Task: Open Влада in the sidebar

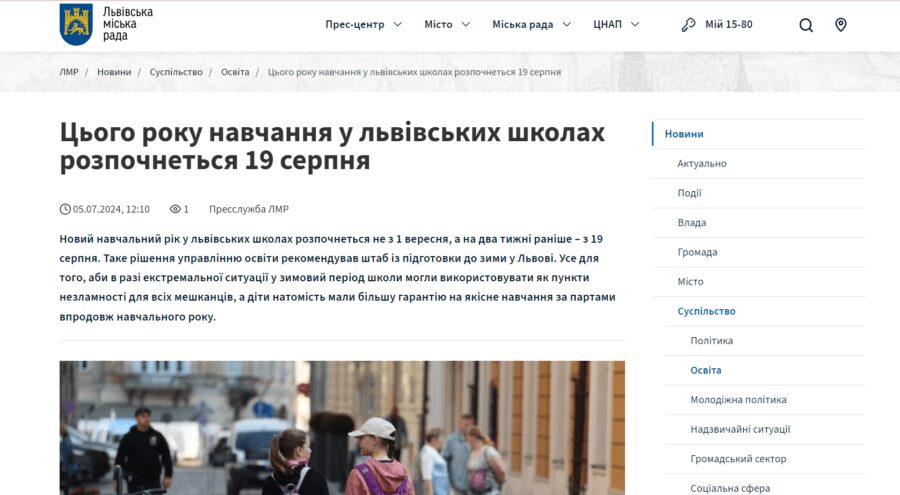Action: (692, 223)
